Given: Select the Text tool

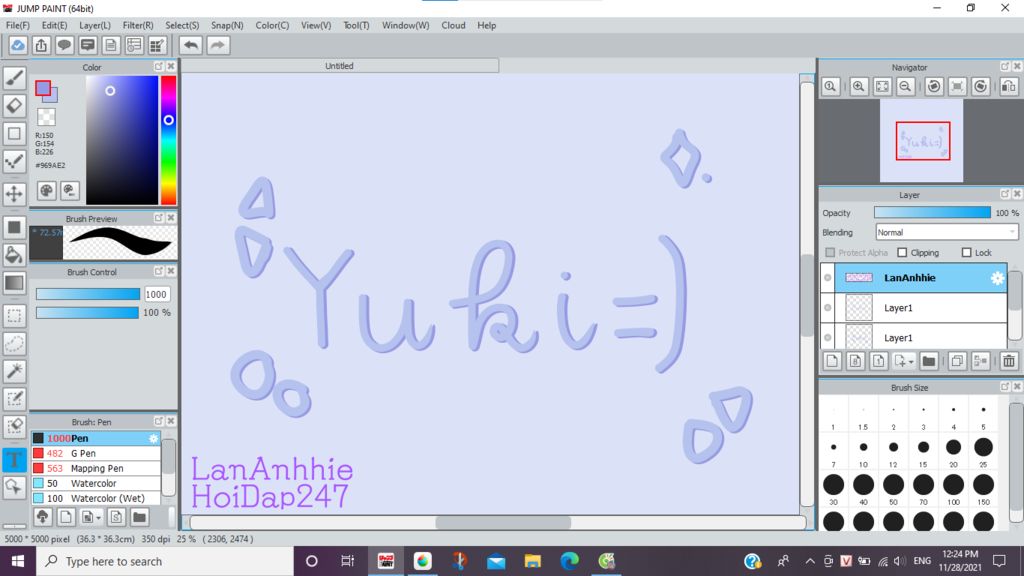Looking at the screenshot, I should pos(14,459).
